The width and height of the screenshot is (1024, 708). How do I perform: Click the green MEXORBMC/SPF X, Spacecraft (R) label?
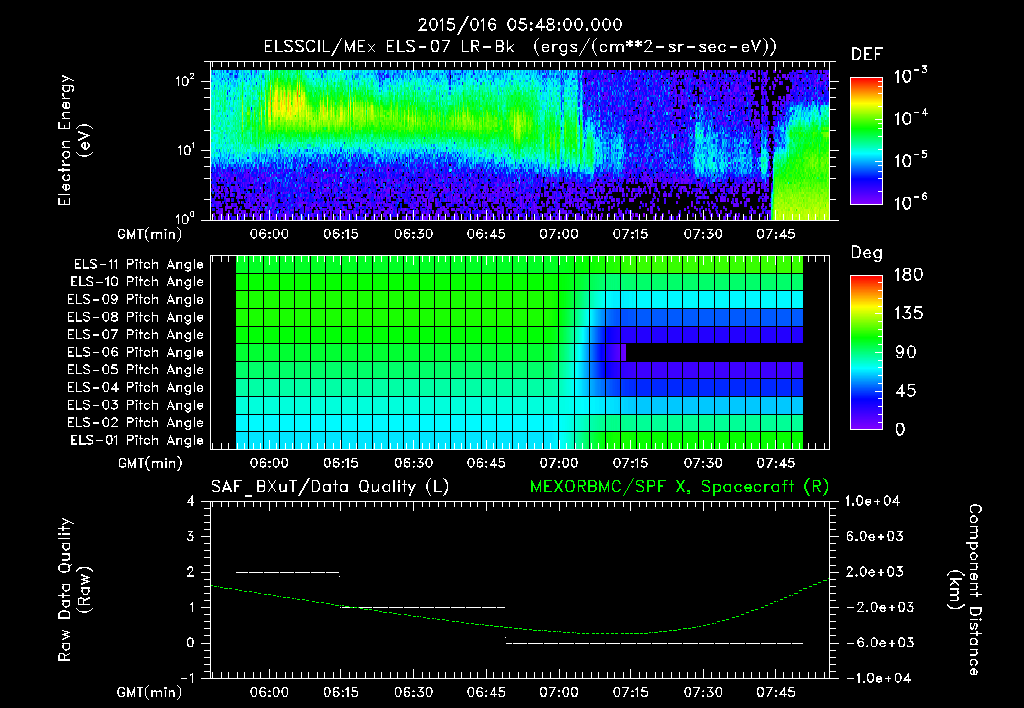point(679,487)
